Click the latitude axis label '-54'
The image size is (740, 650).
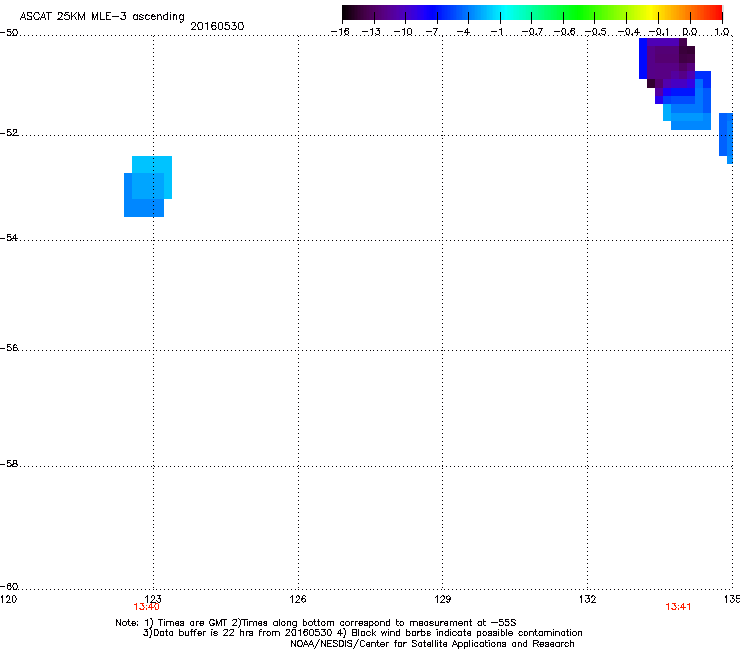point(9,237)
